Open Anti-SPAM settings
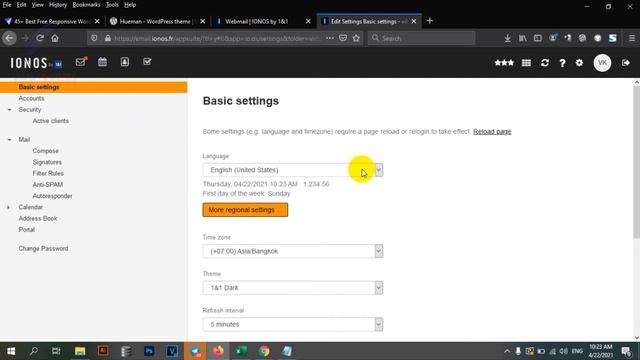 48,184
